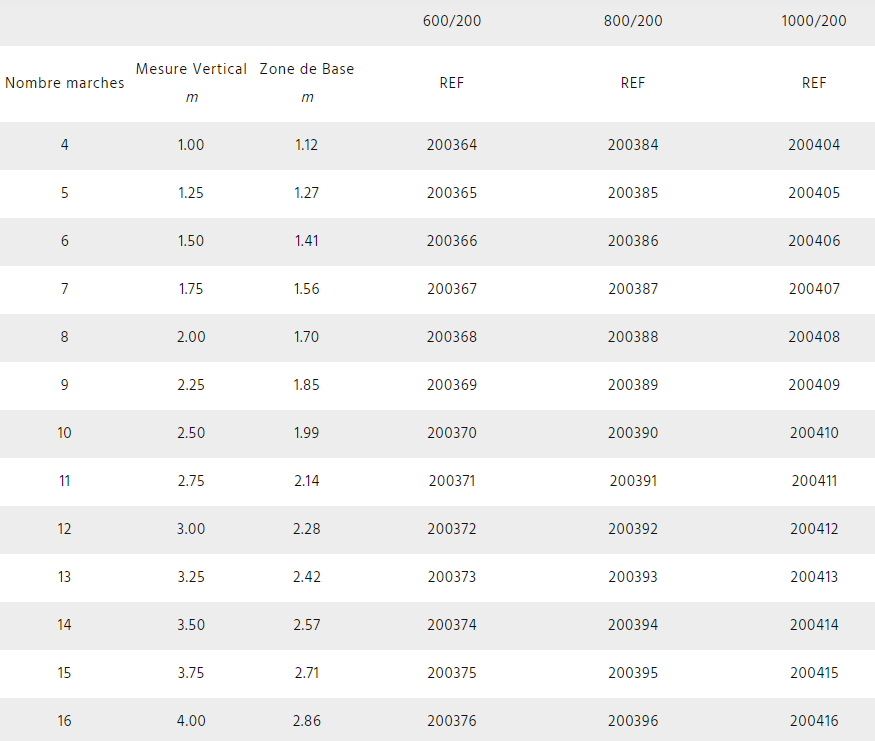Screen dimensions: 875x741
Task: Select reference 200370 for 10 steps
Action: click(451, 433)
